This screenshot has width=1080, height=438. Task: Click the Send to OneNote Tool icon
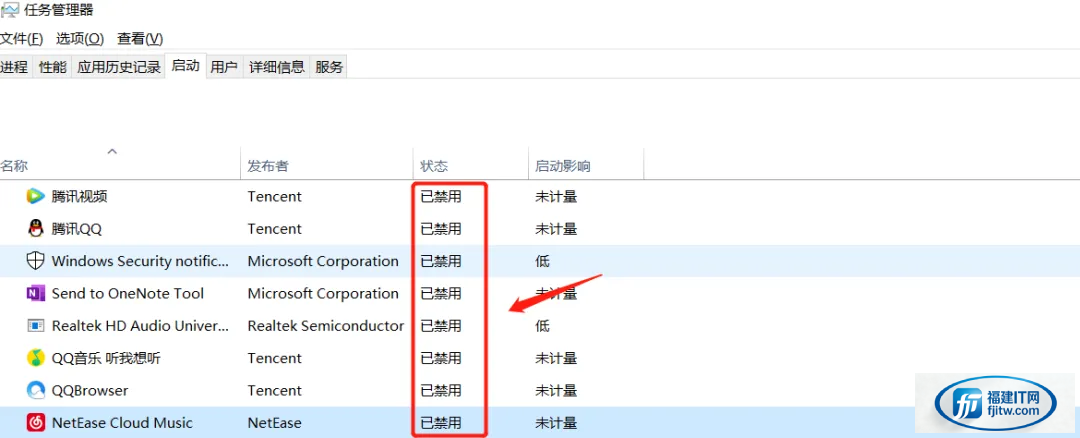(x=35, y=293)
